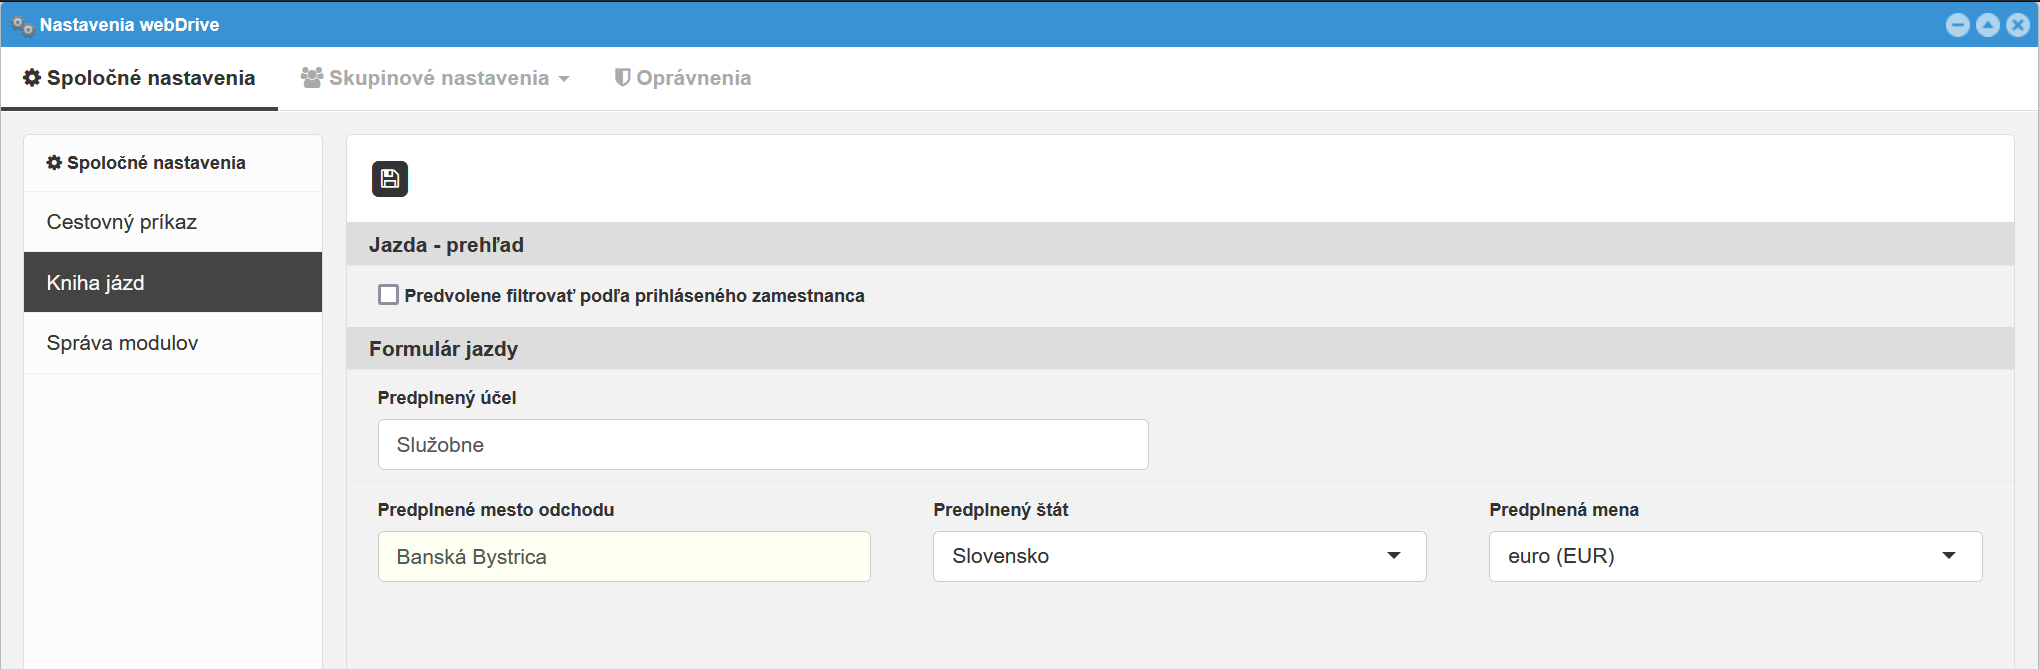Click the users icon on Skupinové nastavenia

pos(312,77)
